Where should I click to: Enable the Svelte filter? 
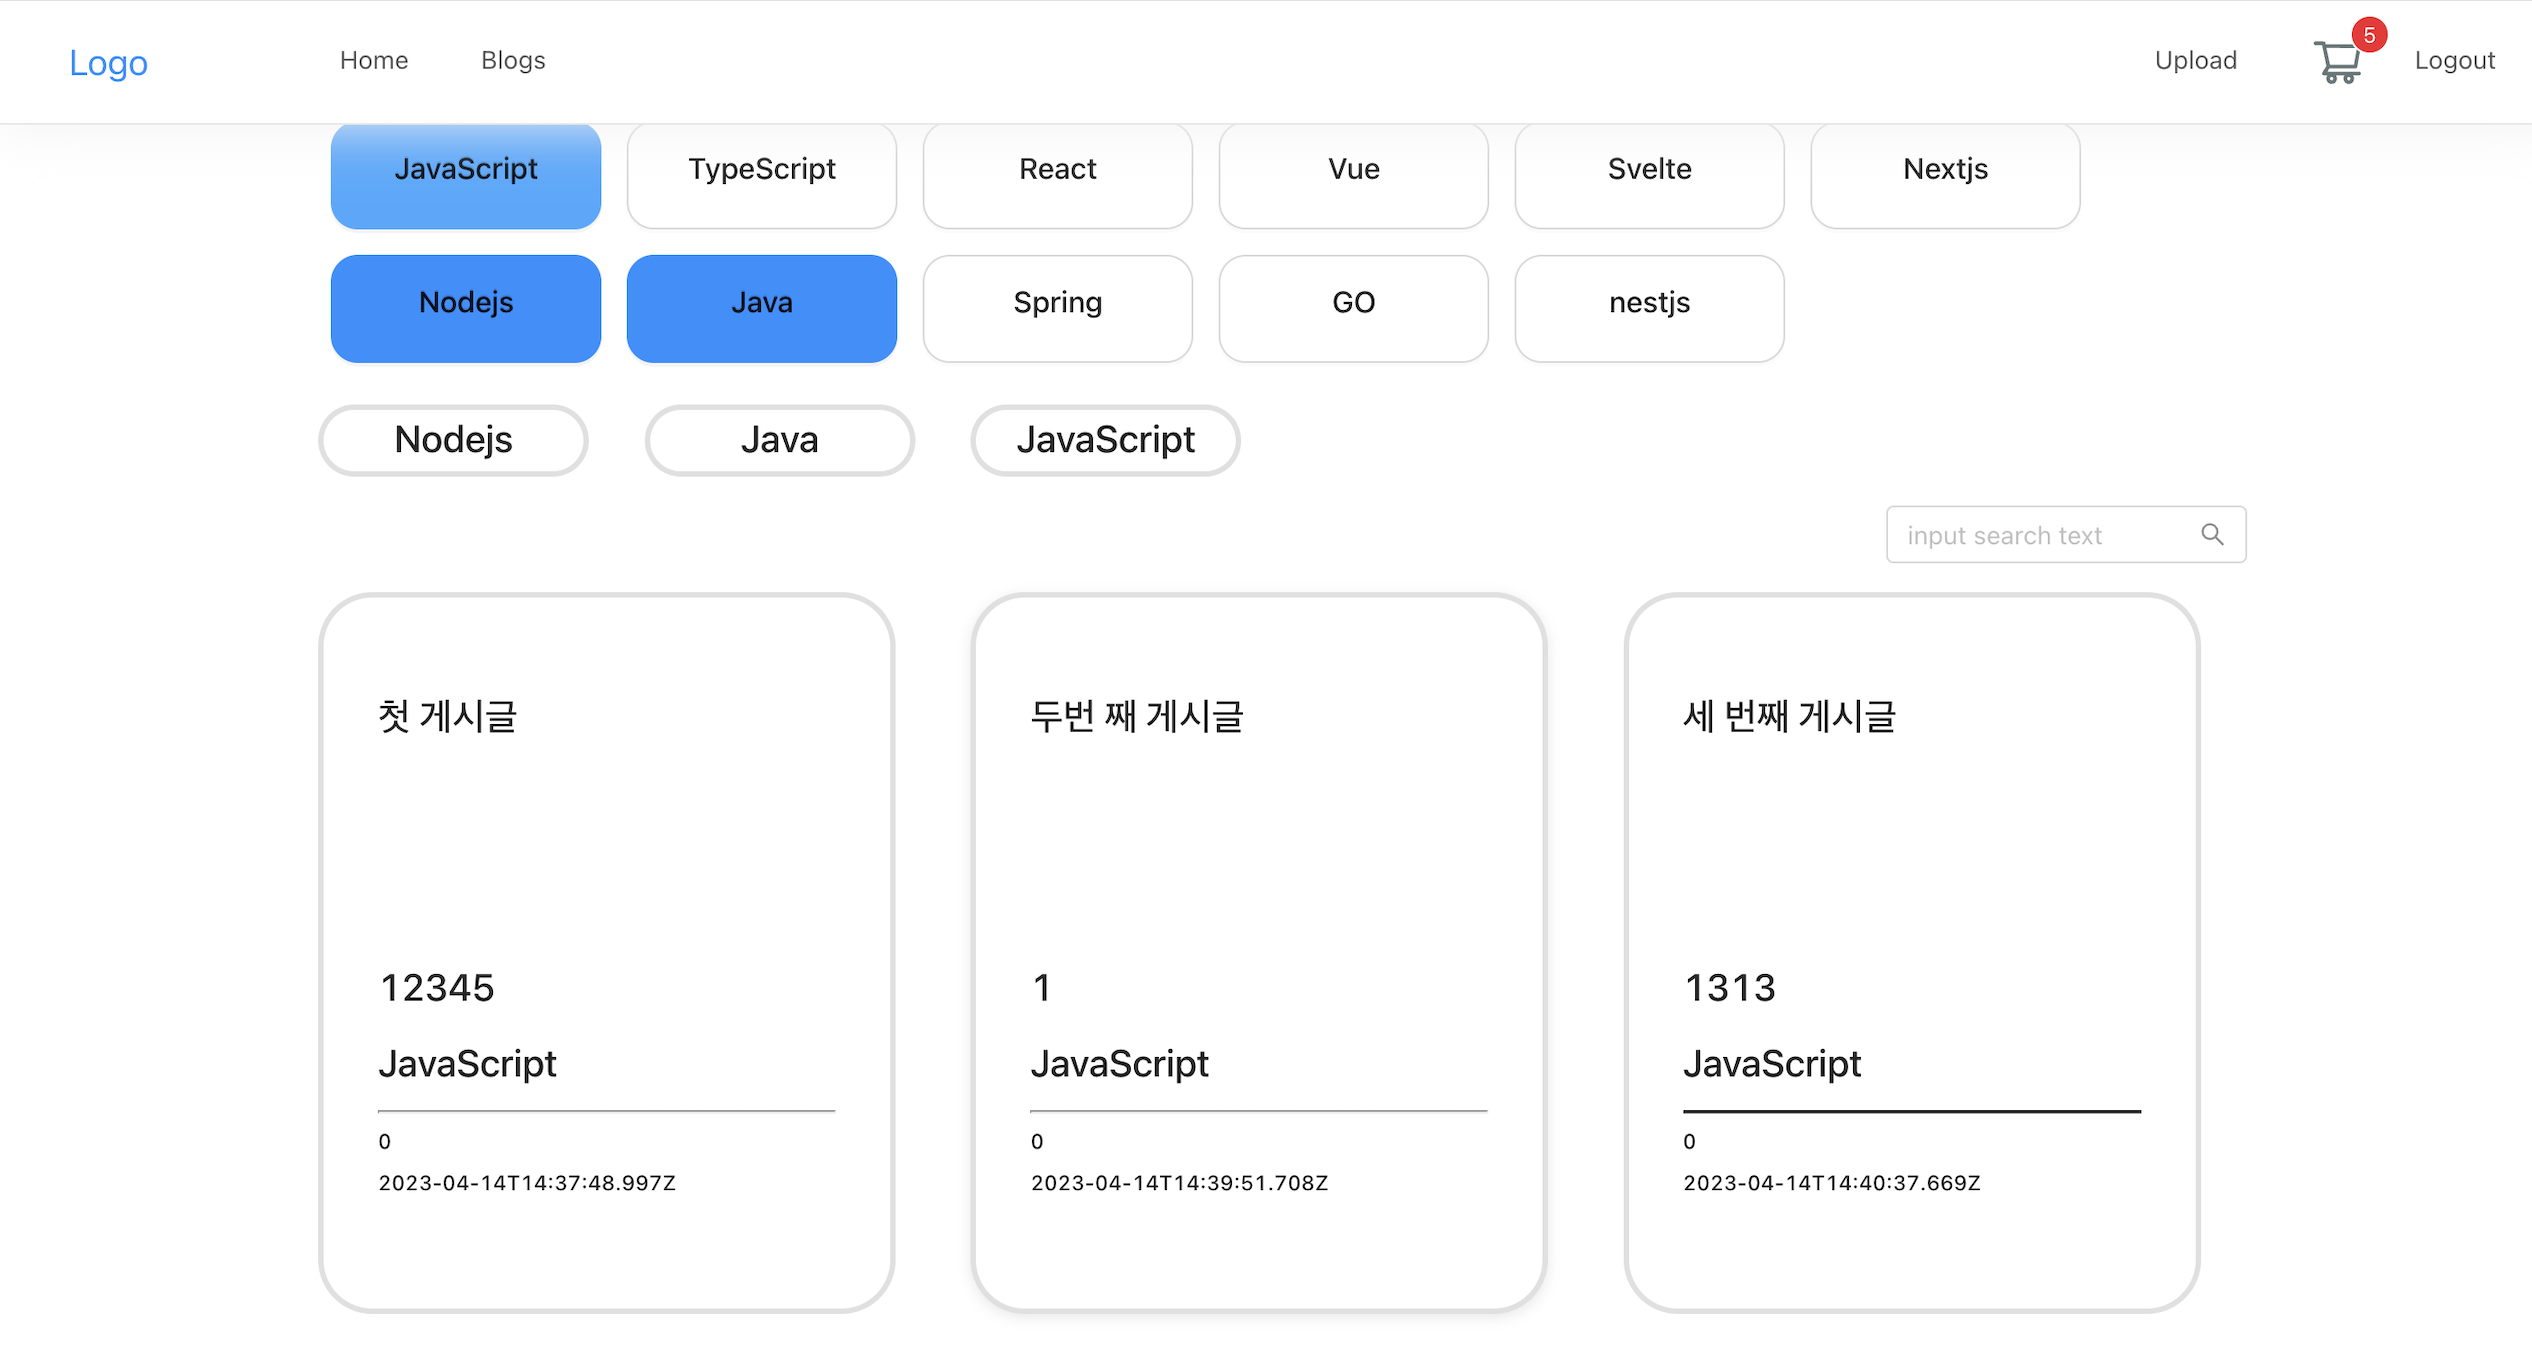1649,168
